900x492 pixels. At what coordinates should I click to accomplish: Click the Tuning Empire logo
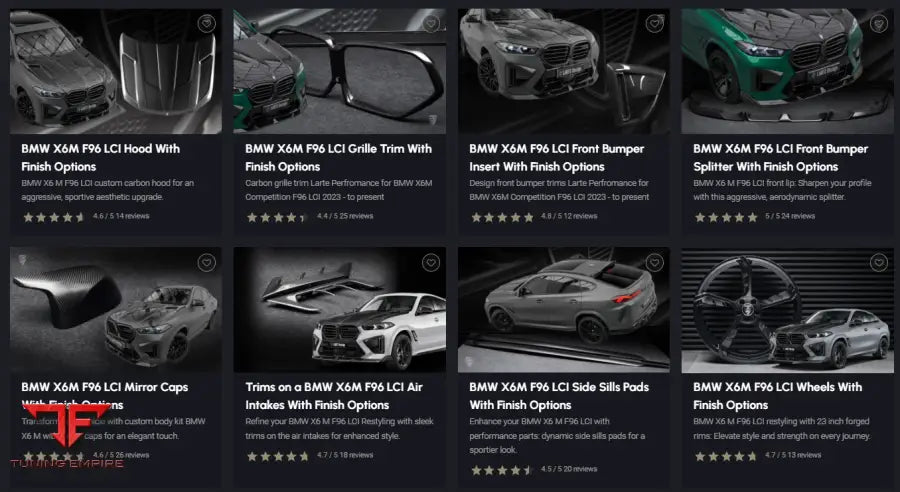(64, 438)
